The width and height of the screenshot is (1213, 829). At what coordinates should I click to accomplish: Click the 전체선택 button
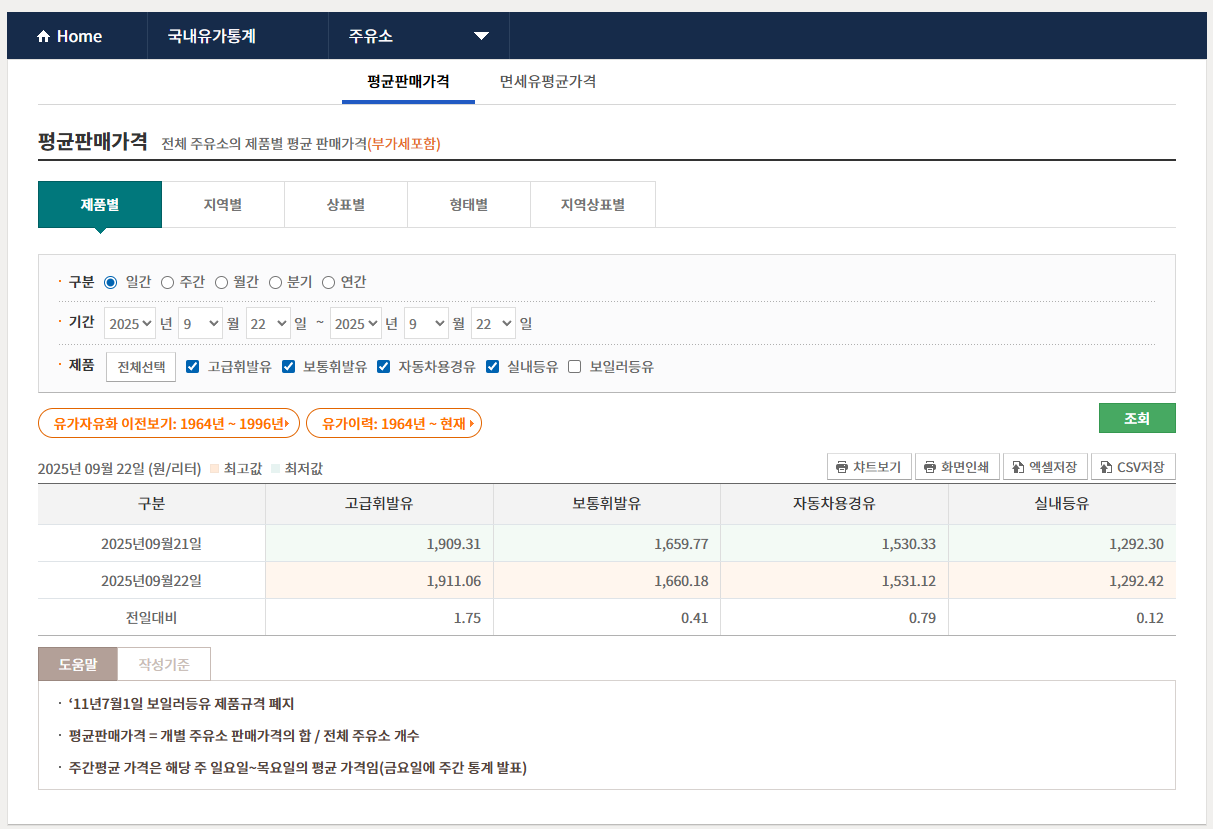point(141,367)
